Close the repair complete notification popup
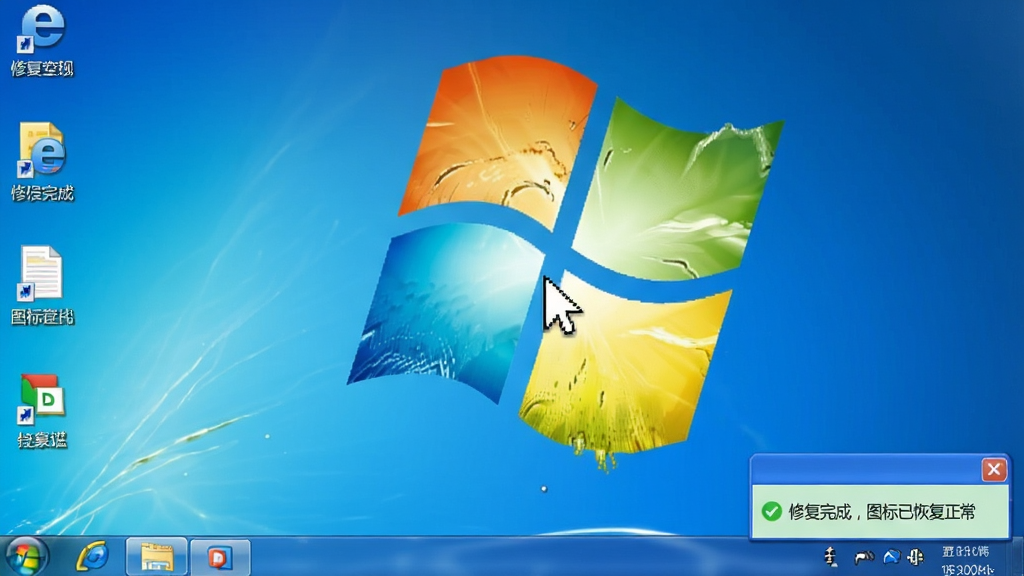Image resolution: width=1024 pixels, height=576 pixels. [993, 469]
